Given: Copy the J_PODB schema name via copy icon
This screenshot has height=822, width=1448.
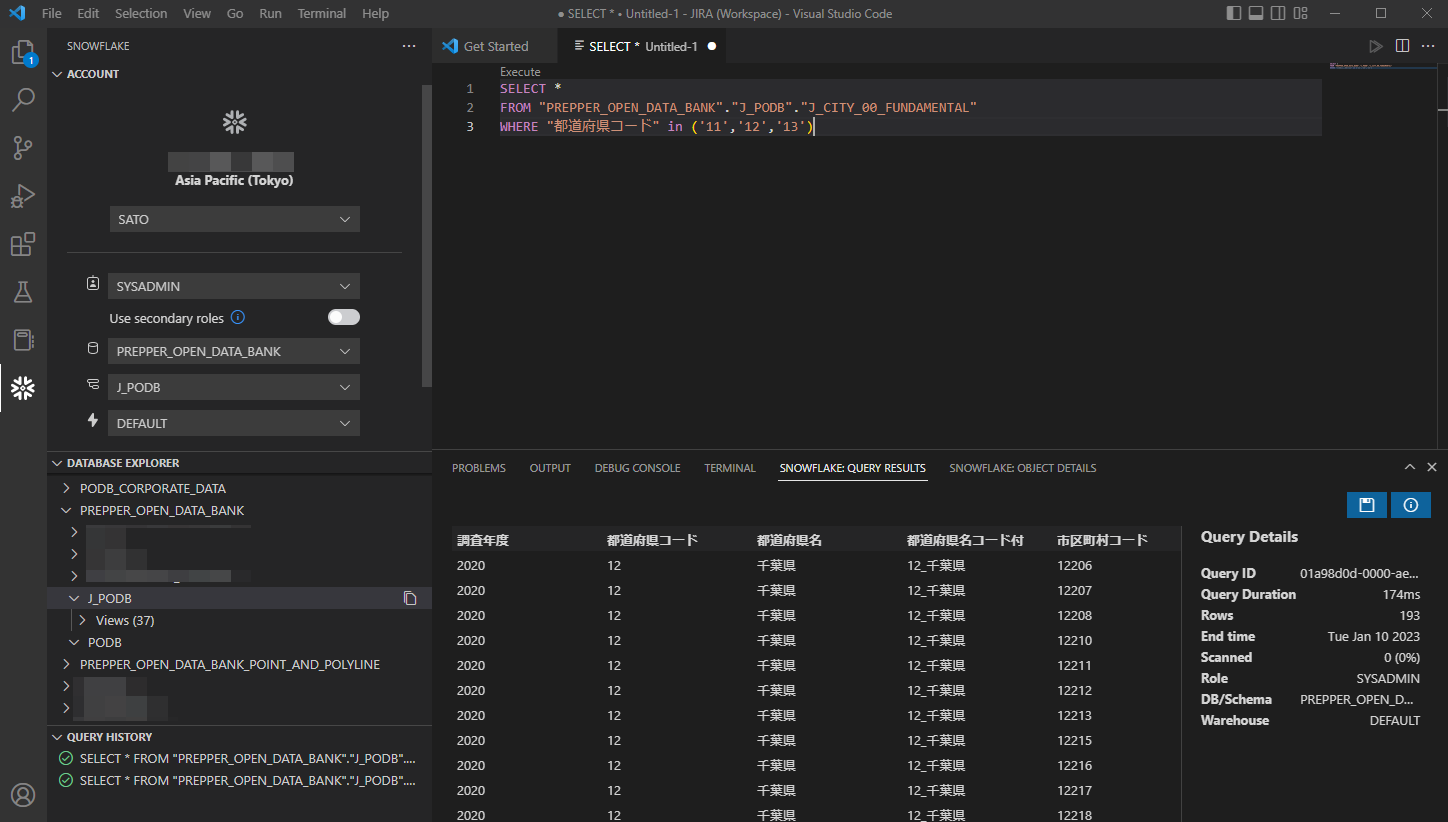Looking at the screenshot, I should point(410,597).
